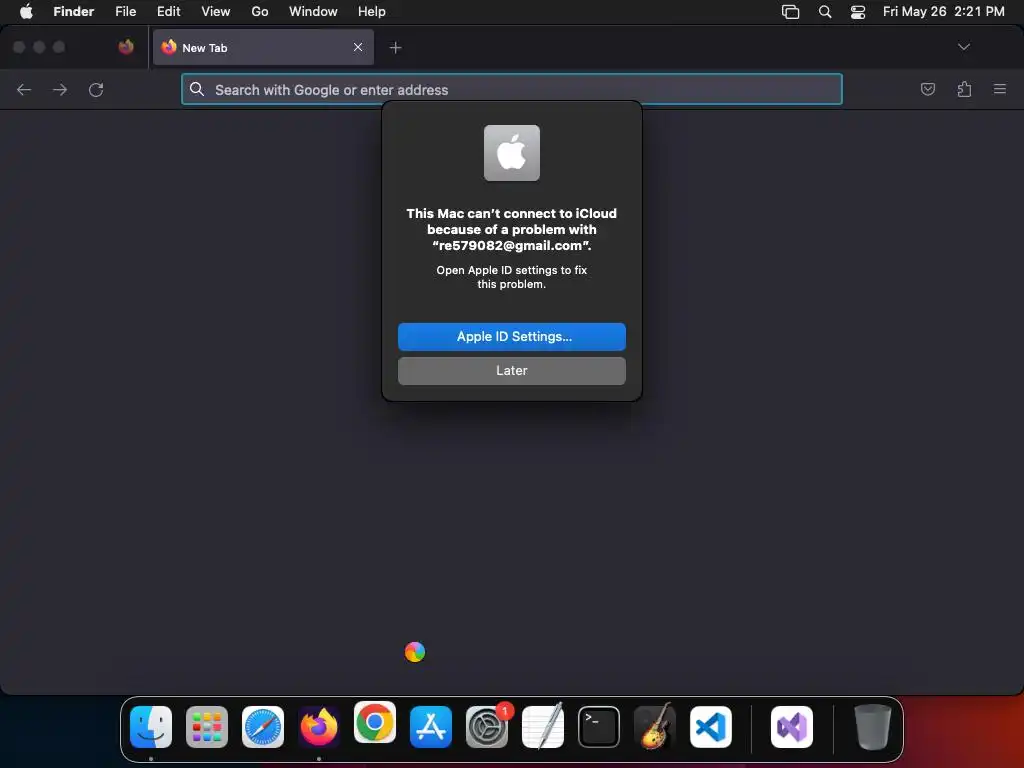Click the Firefox View icon beside the tab

(126, 47)
